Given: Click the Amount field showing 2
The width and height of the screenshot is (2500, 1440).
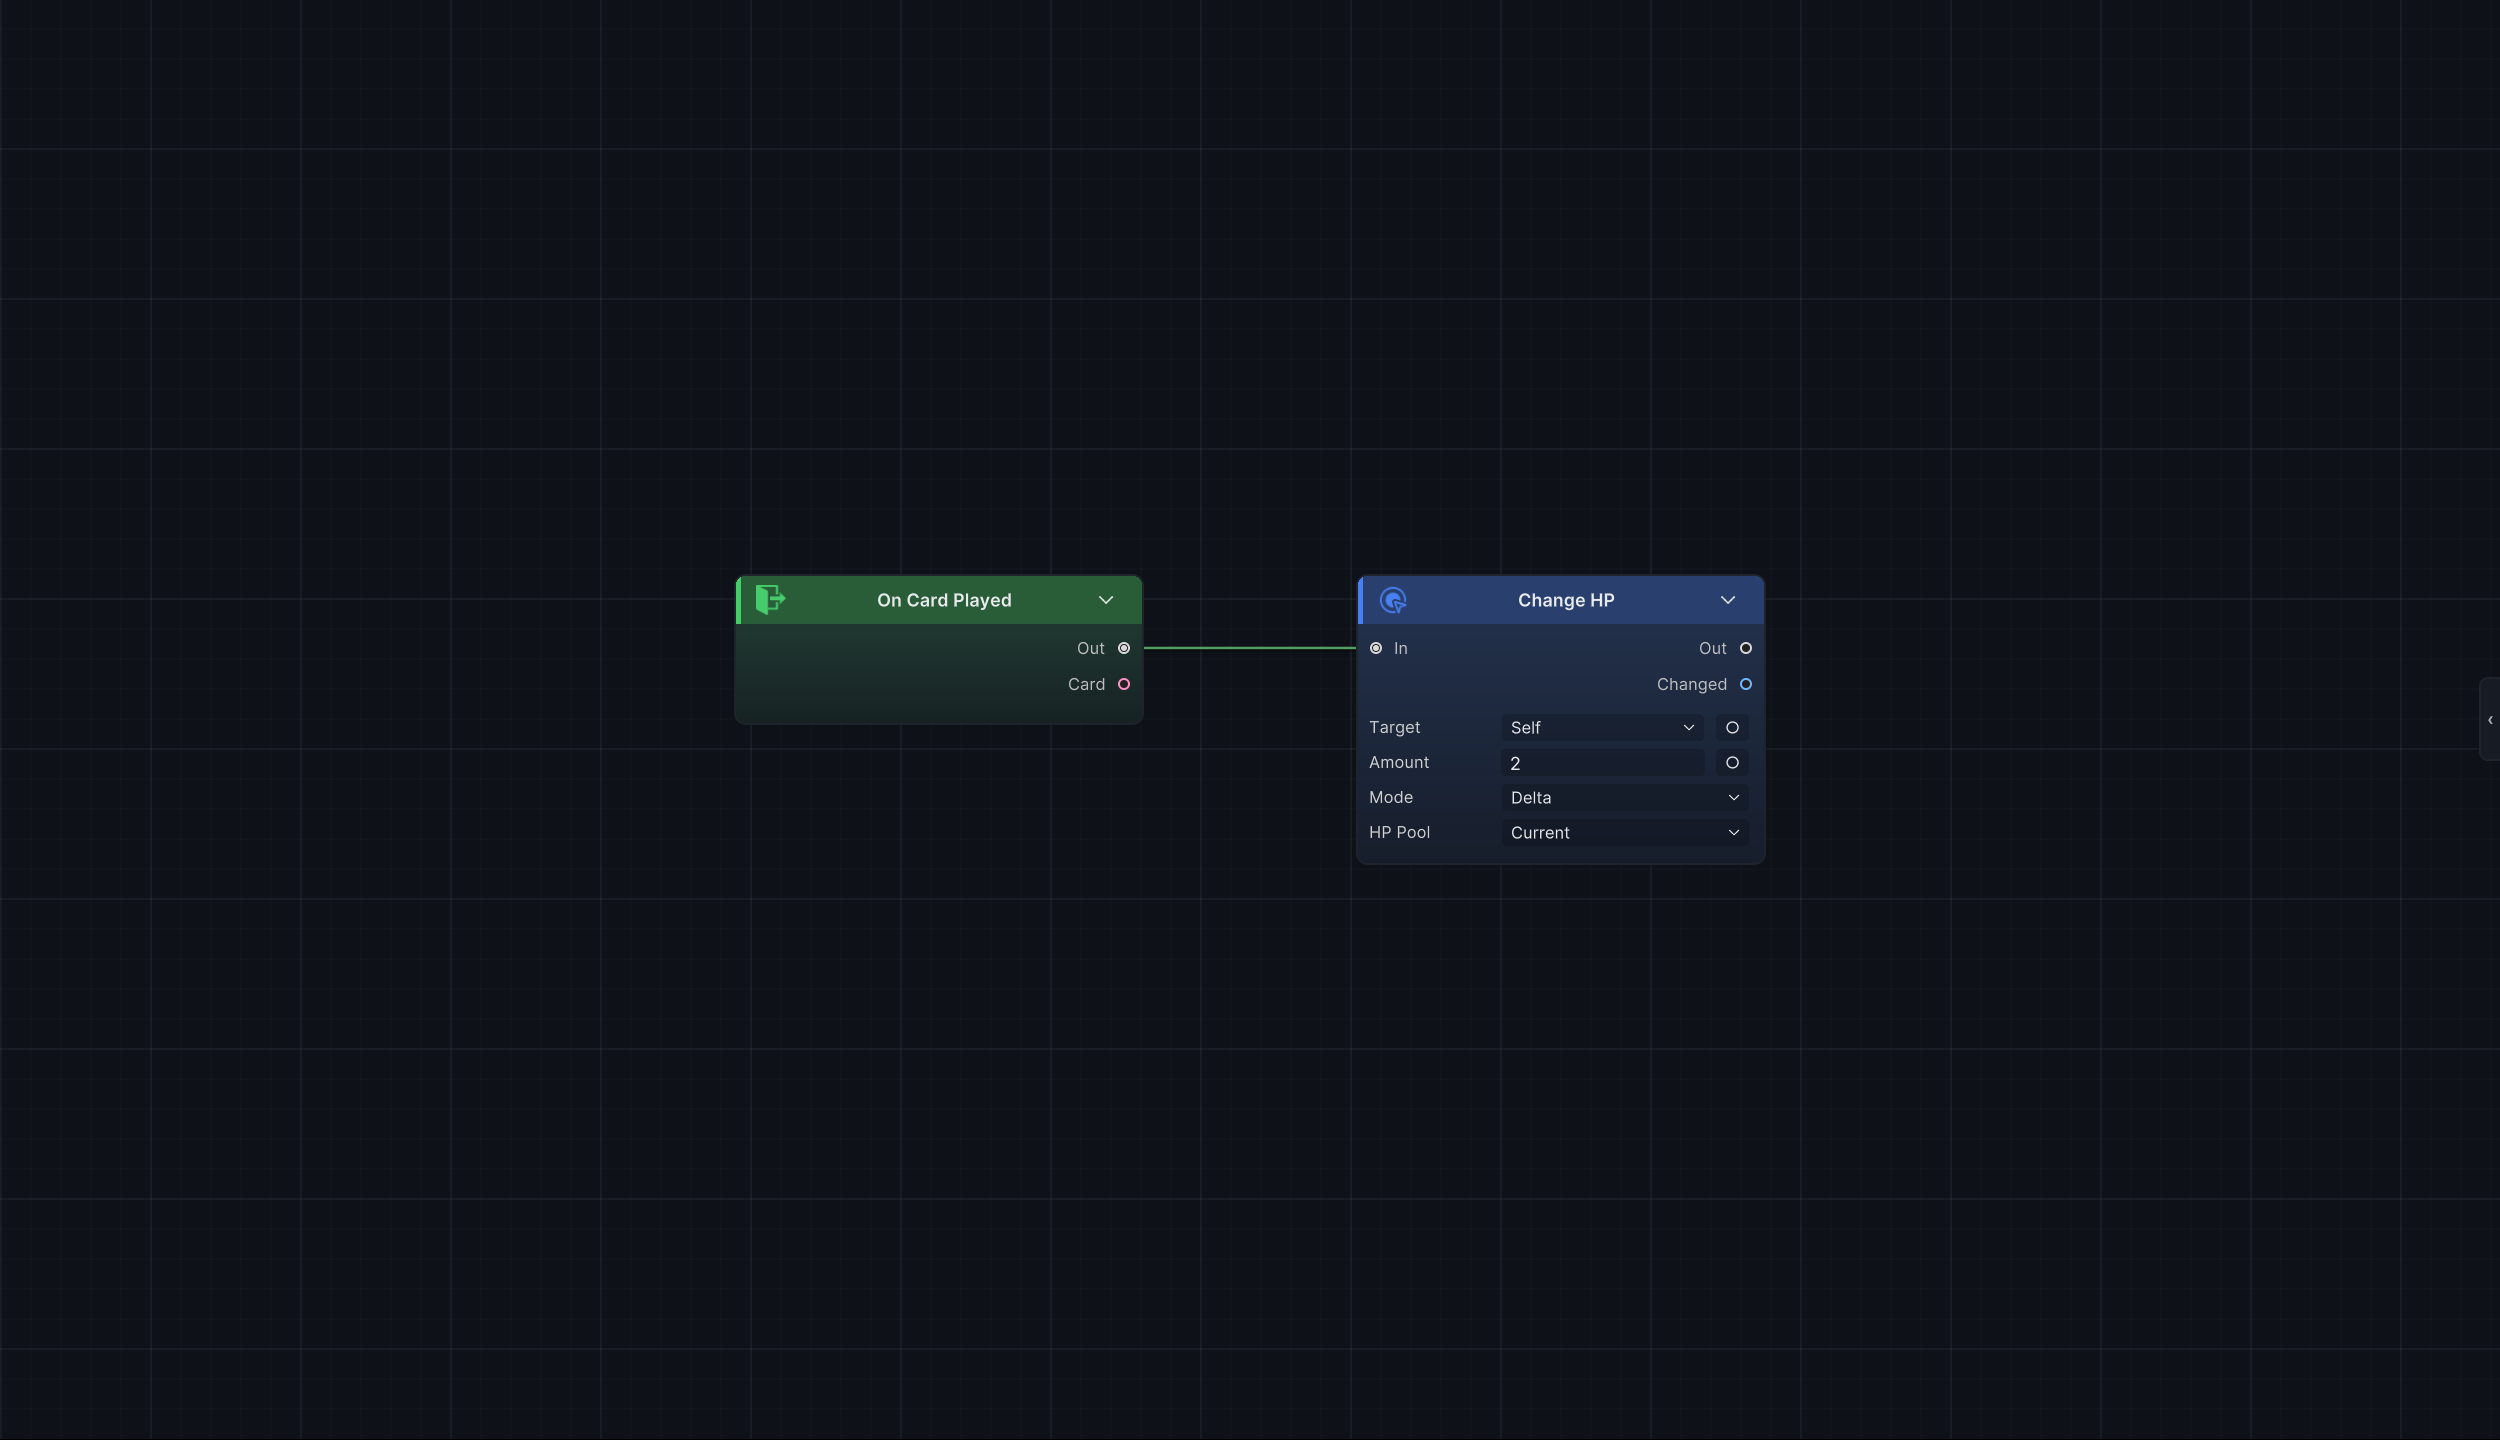Looking at the screenshot, I should tap(1603, 763).
